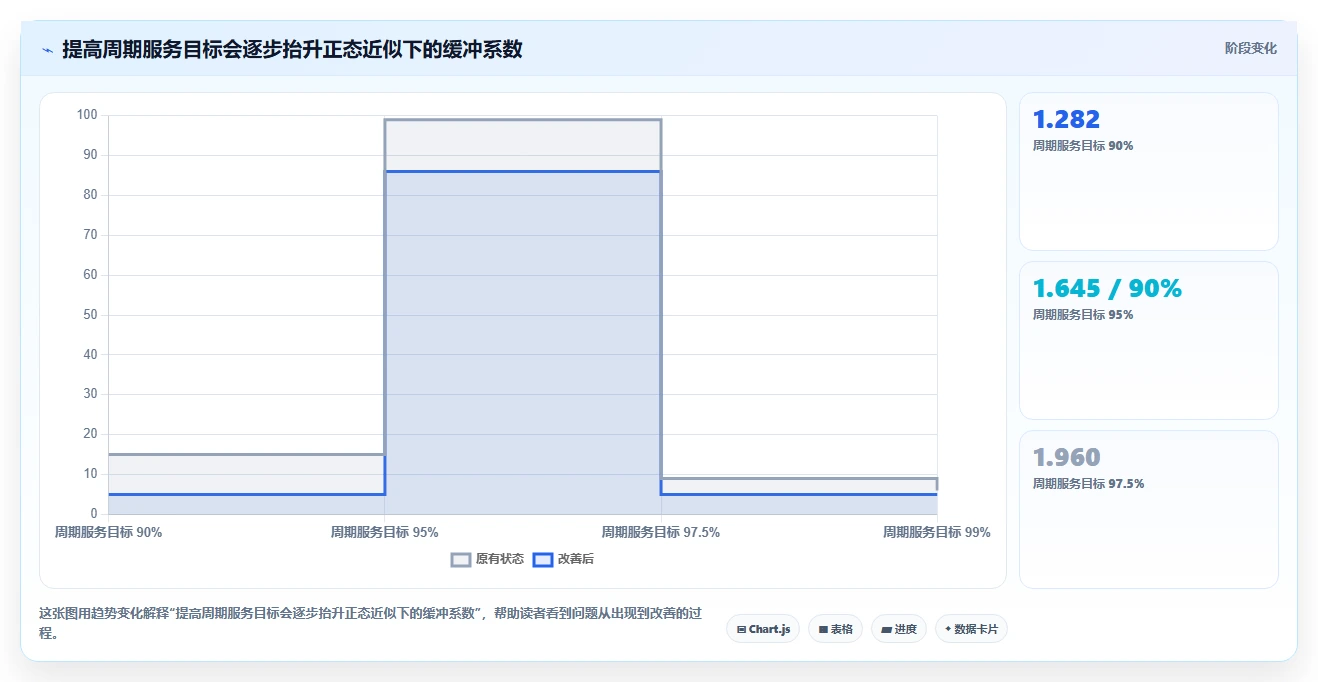The width and height of the screenshot is (1318, 682).
Task: Click x-axis label 周期服务目标 90%
Action: 108,533
